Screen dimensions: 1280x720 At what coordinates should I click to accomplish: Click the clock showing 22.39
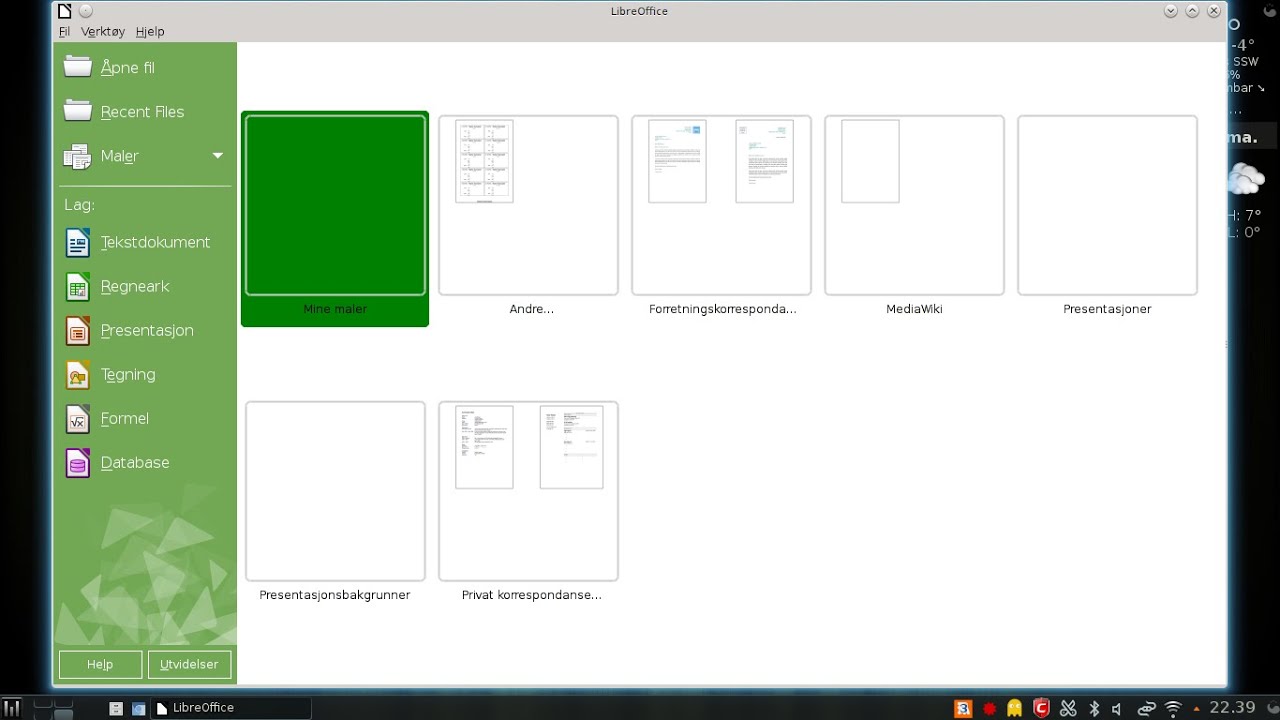(1232, 707)
